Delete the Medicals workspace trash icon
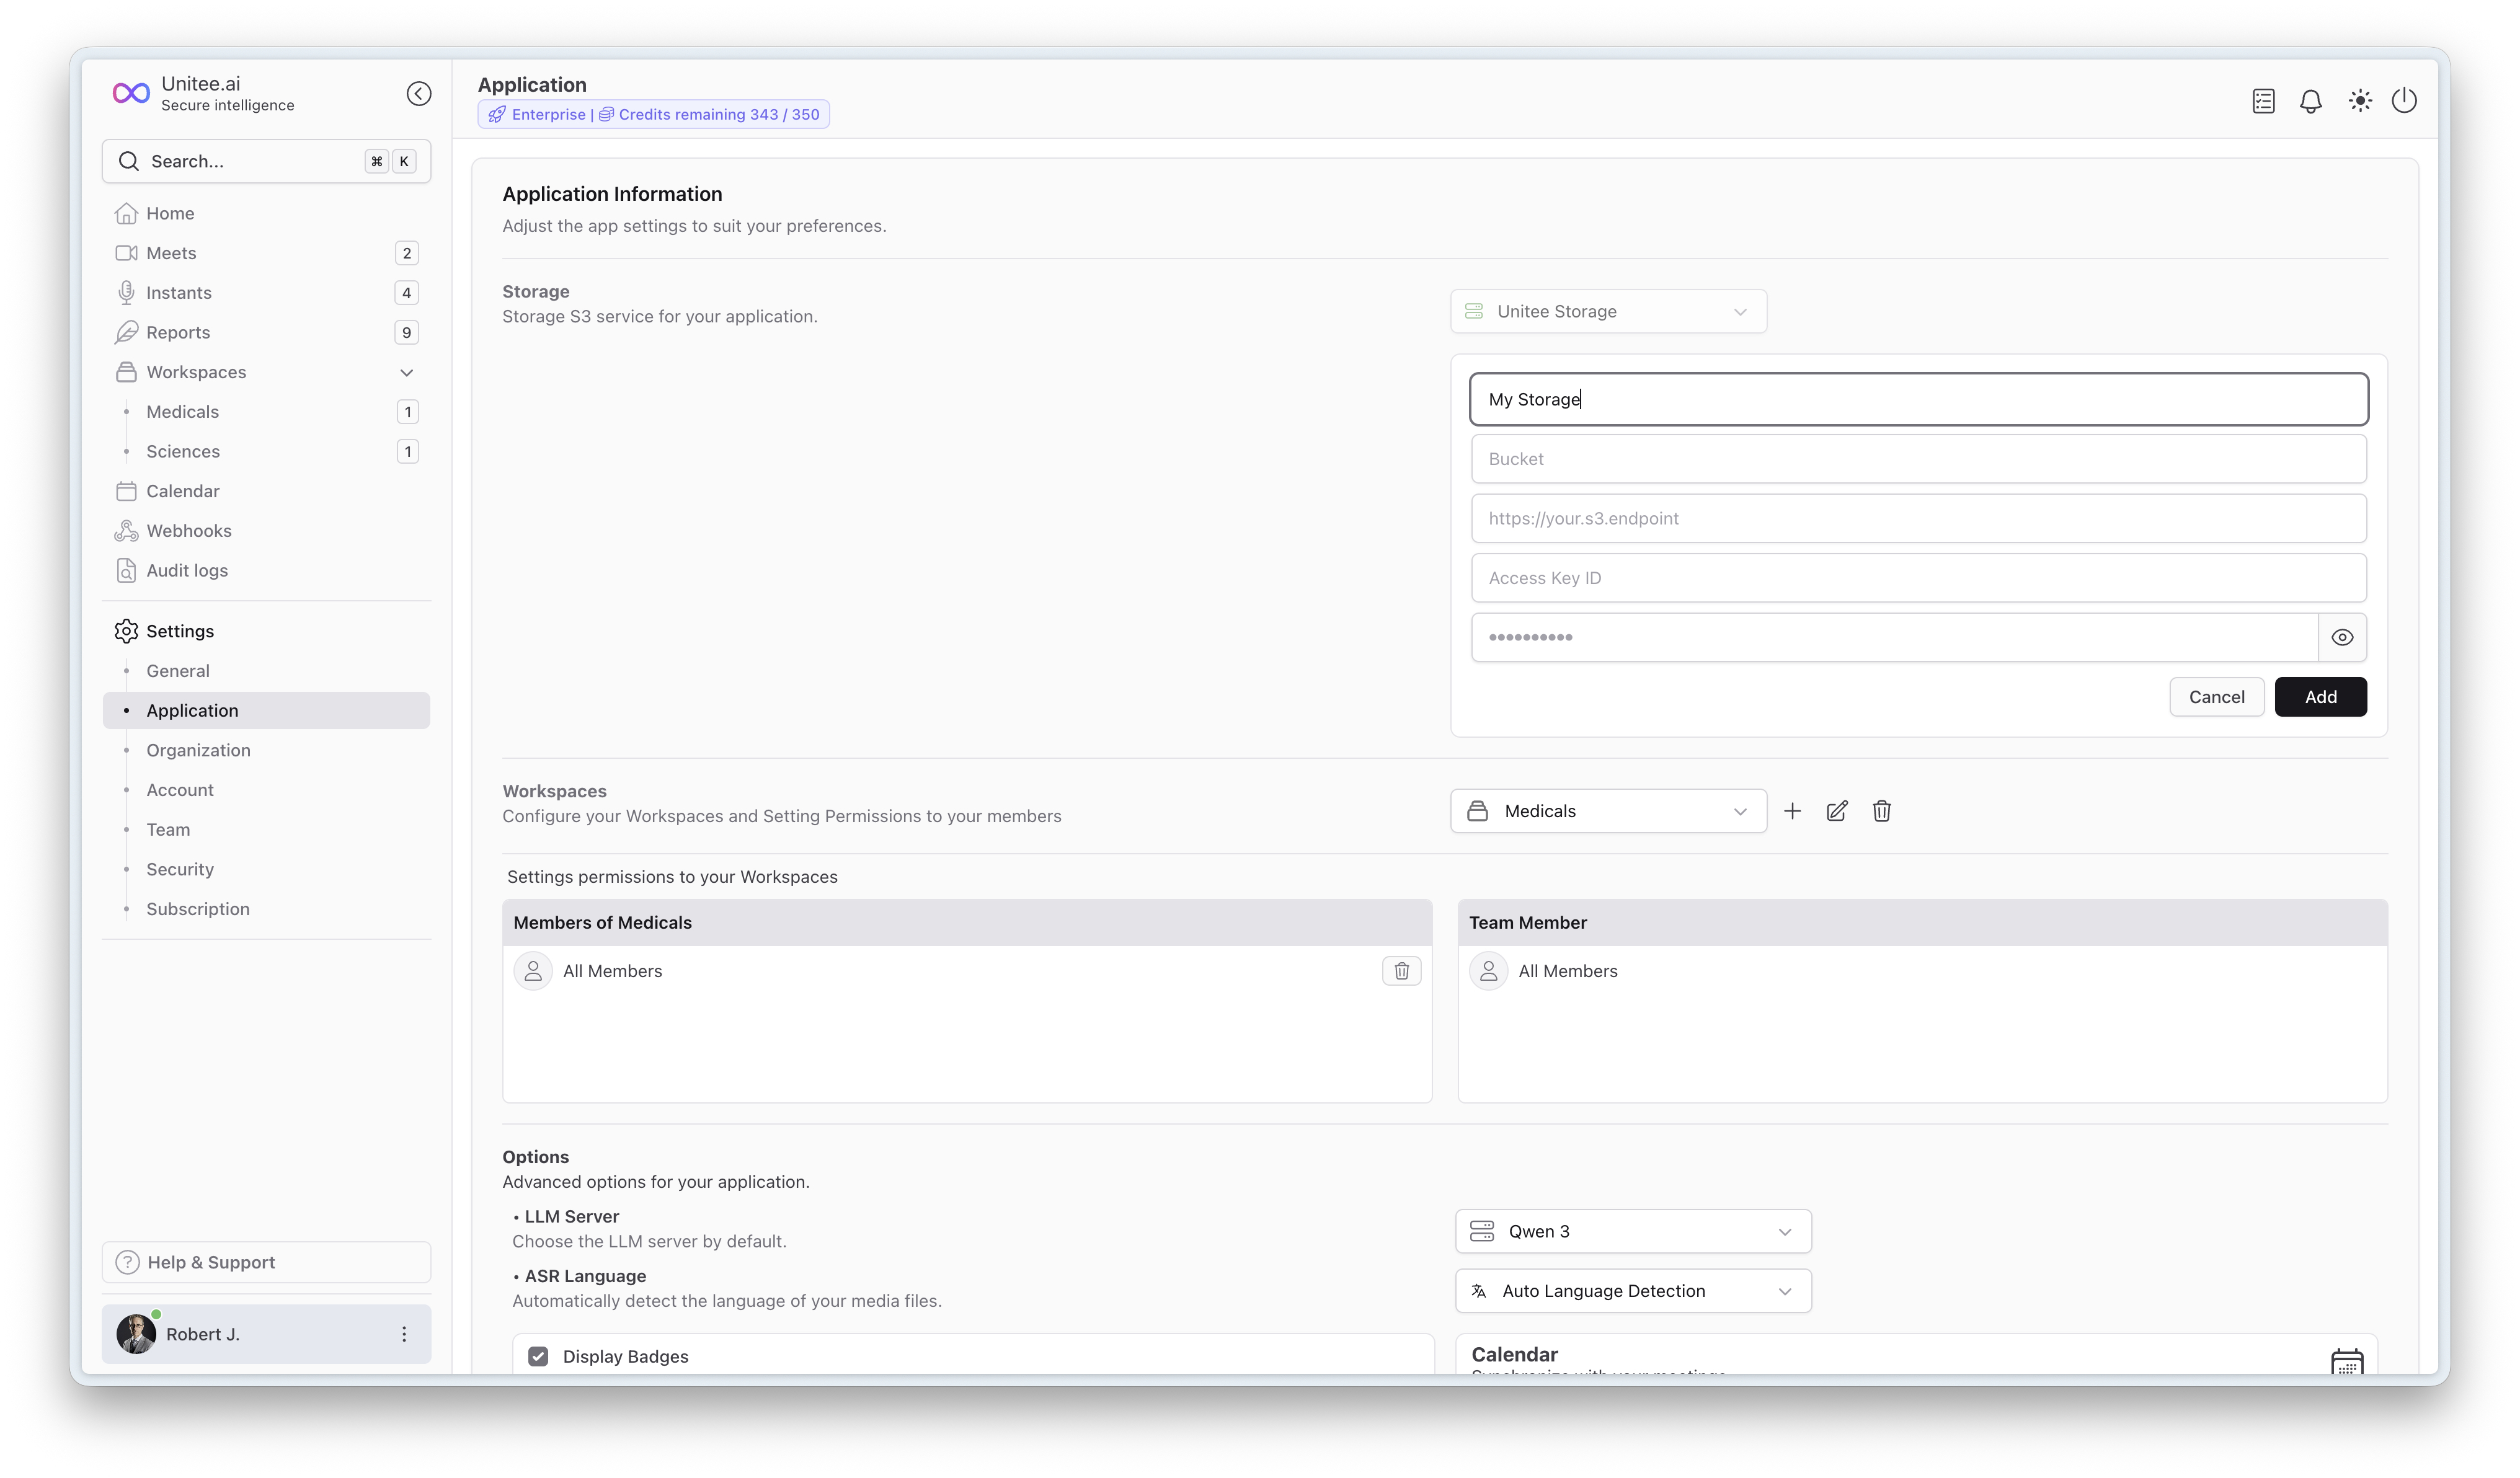This screenshot has height=1478, width=2520. 1881,811
